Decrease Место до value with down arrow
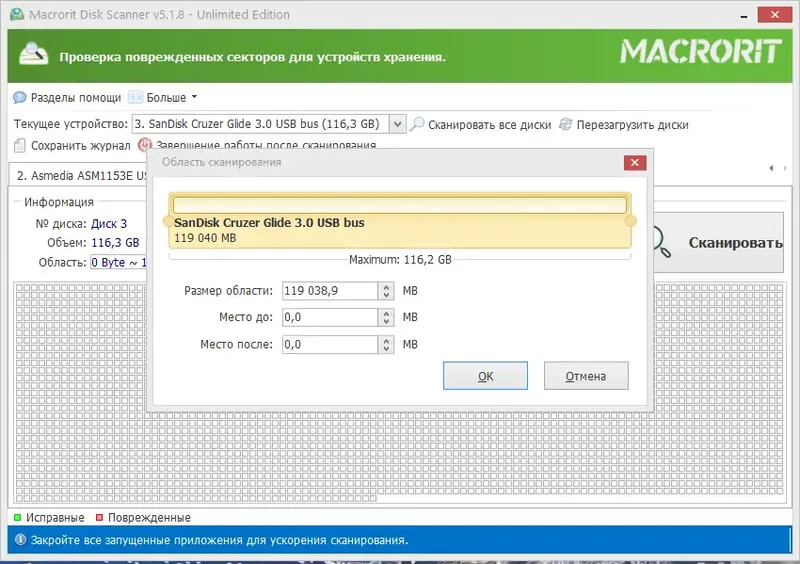This screenshot has width=800, height=564. coord(386,322)
